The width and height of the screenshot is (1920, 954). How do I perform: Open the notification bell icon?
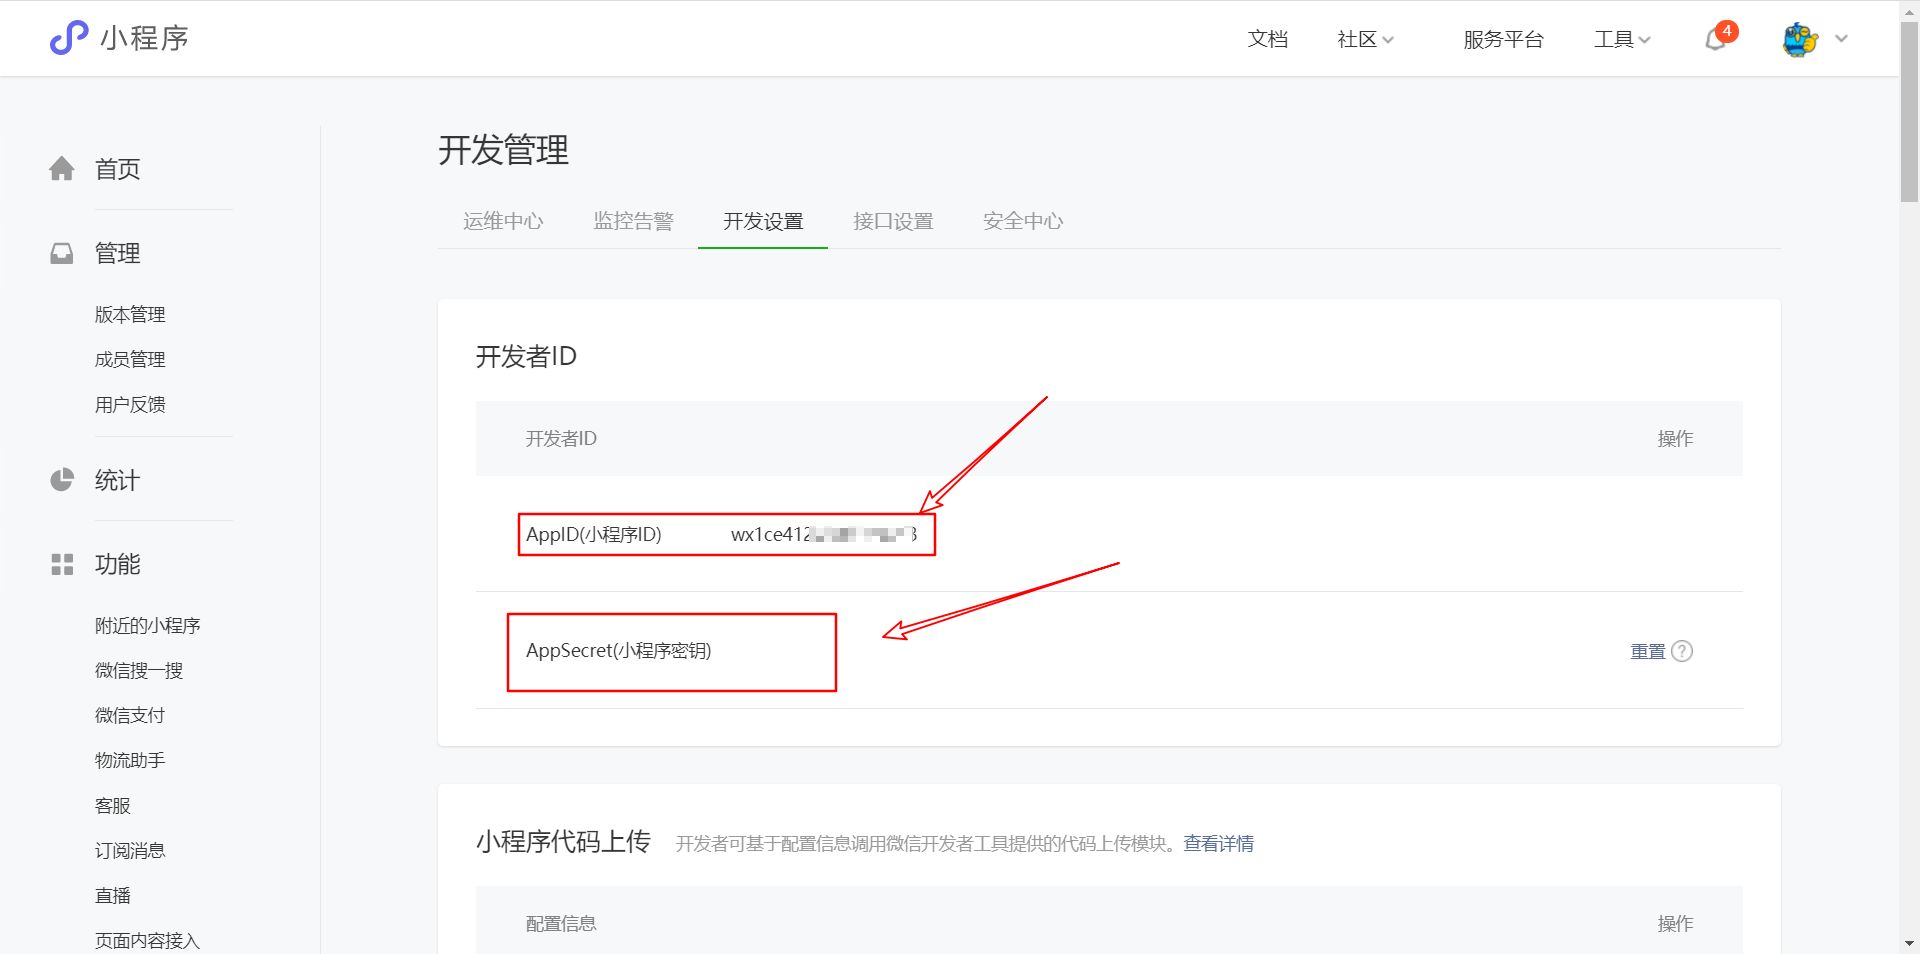coord(1716,39)
